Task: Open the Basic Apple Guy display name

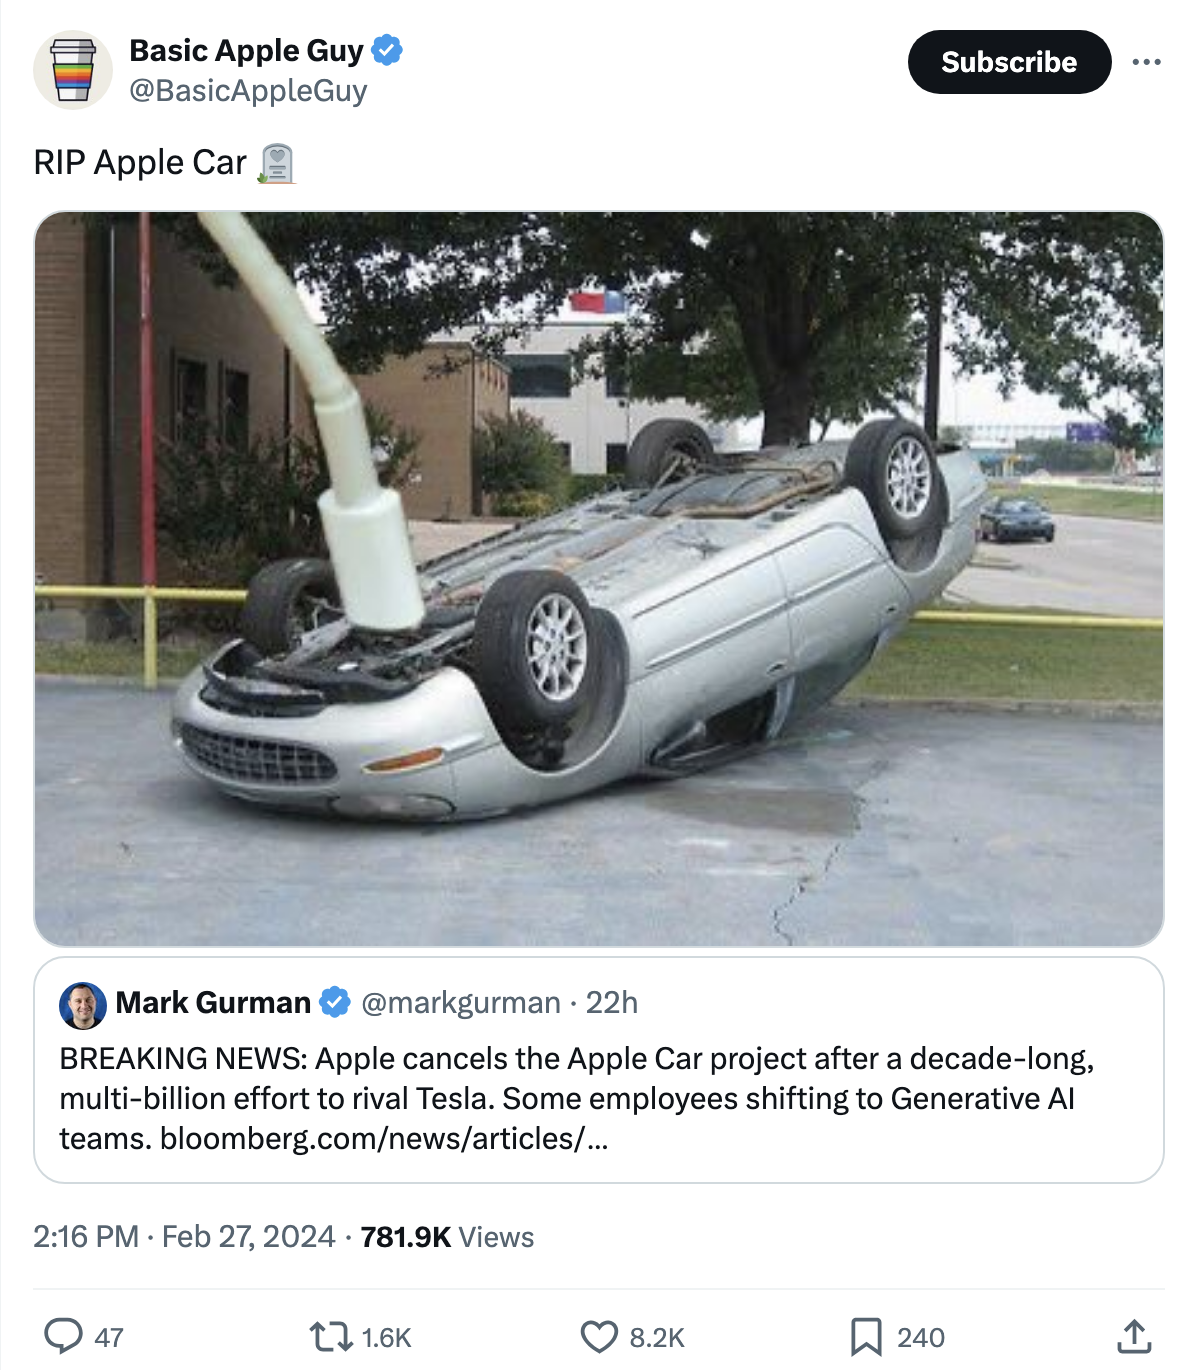Action: point(246,50)
